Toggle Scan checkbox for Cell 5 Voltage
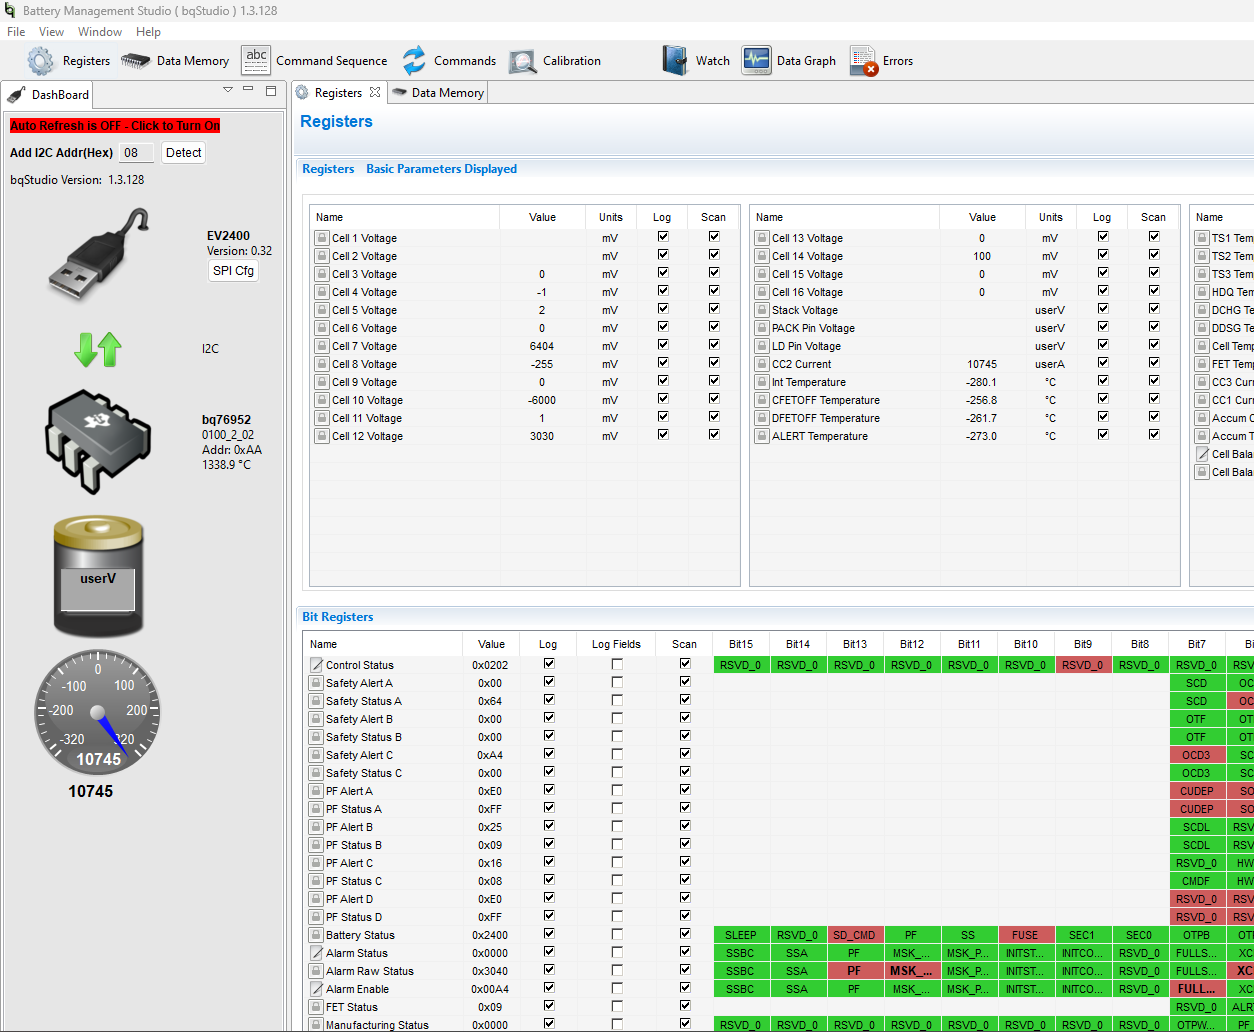The width and height of the screenshot is (1254, 1032). click(714, 309)
